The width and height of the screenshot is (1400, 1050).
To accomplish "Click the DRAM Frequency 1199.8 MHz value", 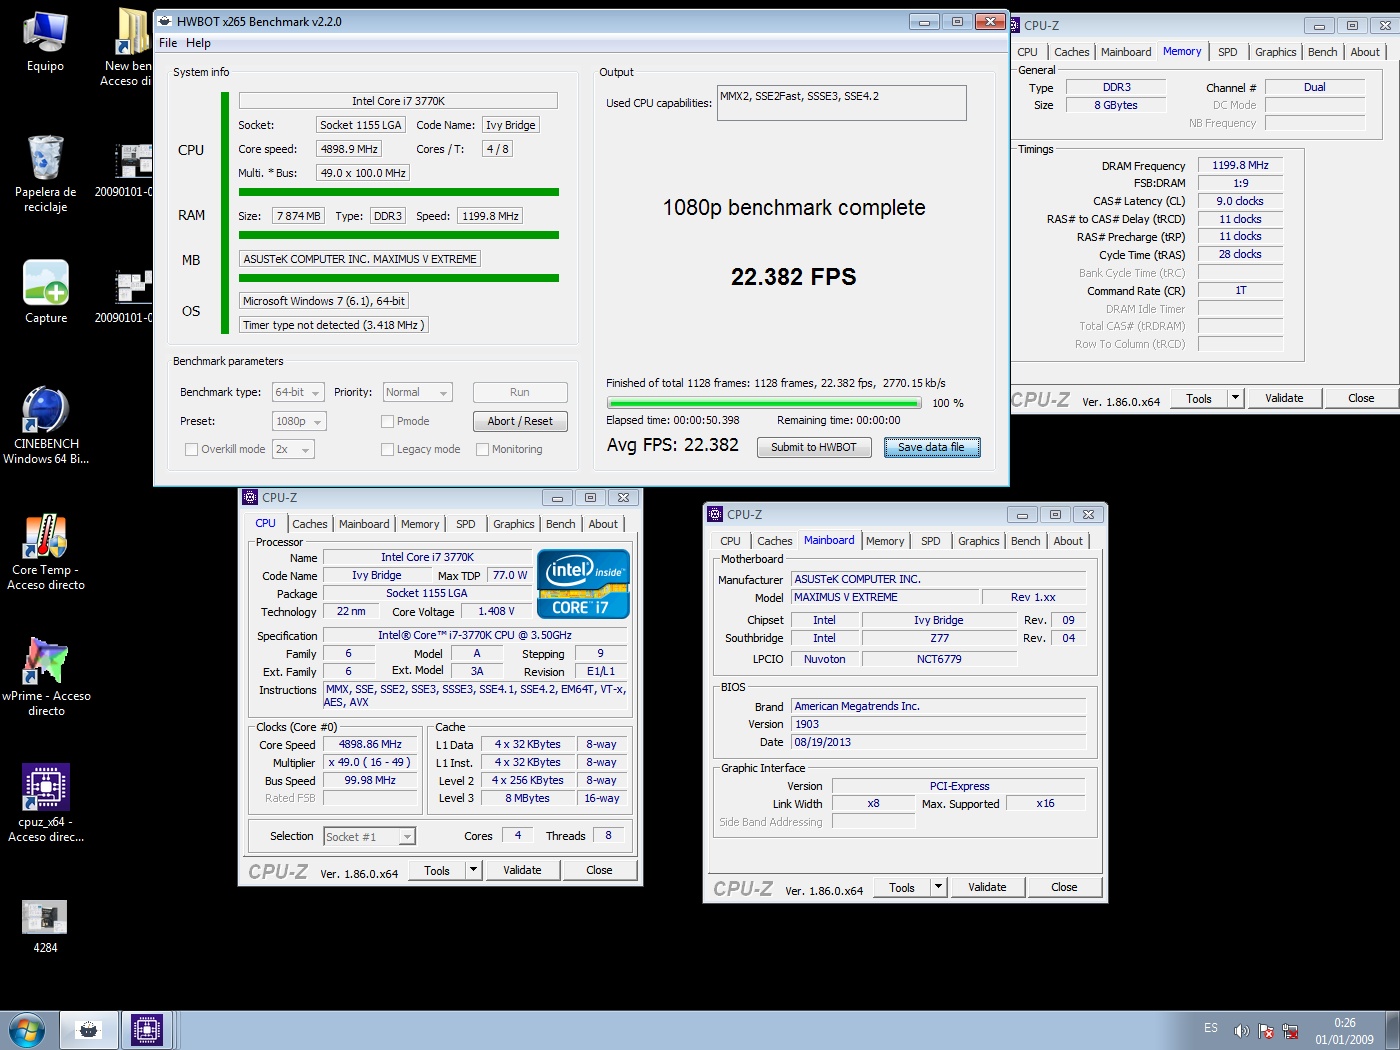I will click(x=1240, y=166).
